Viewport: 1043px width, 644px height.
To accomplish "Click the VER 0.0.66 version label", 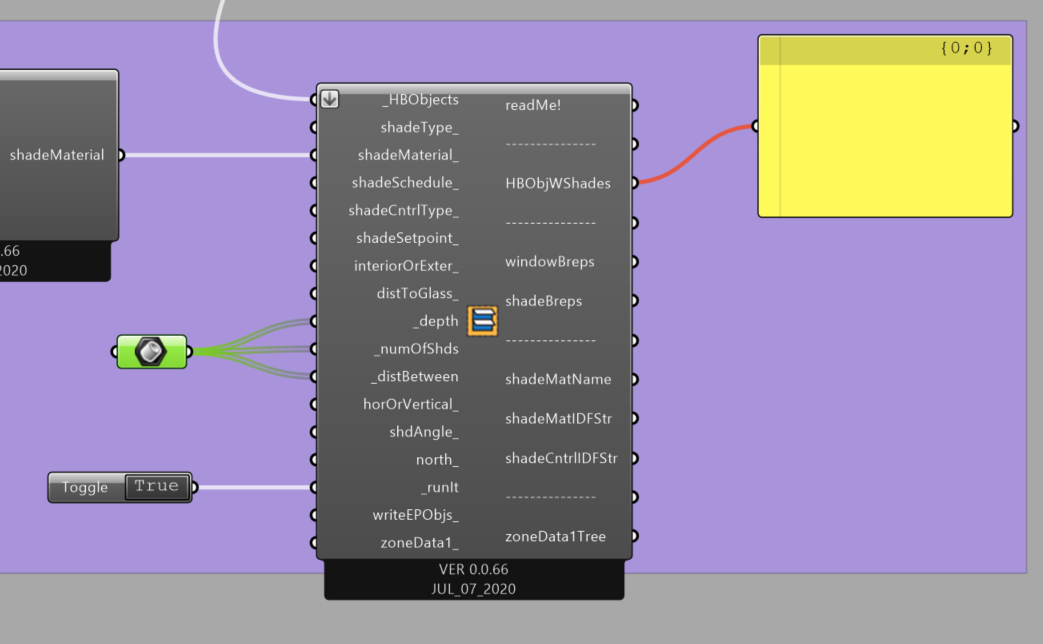I will click(474, 569).
